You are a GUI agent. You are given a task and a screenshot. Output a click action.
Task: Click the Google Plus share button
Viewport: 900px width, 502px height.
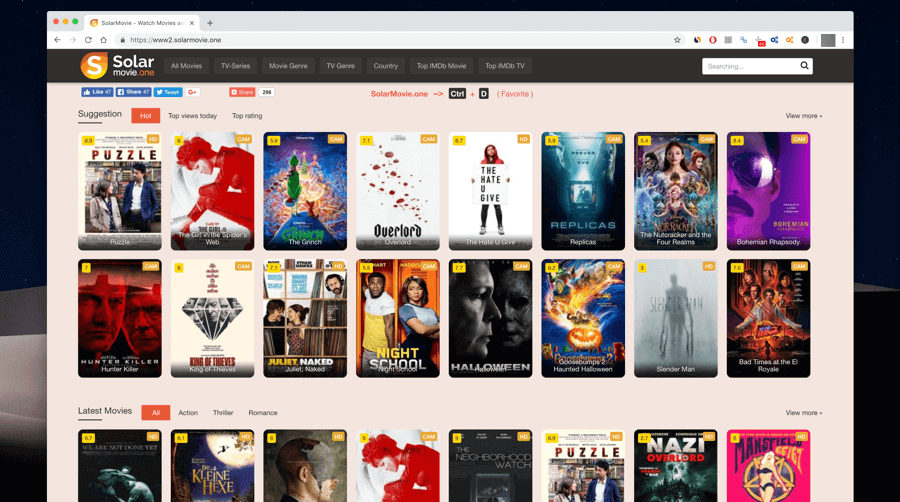192,92
